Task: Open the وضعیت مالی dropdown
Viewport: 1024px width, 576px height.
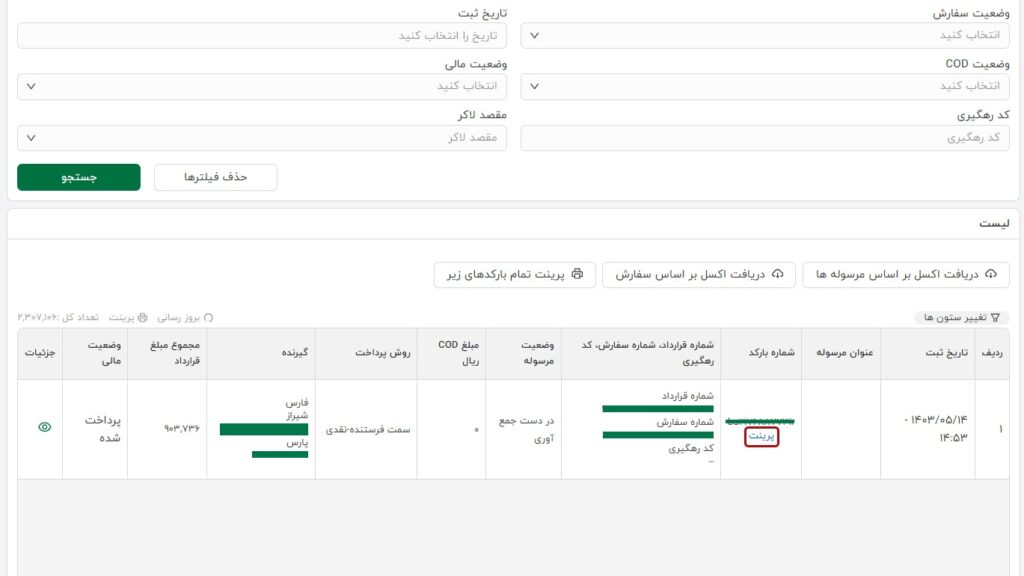Action: [262, 86]
